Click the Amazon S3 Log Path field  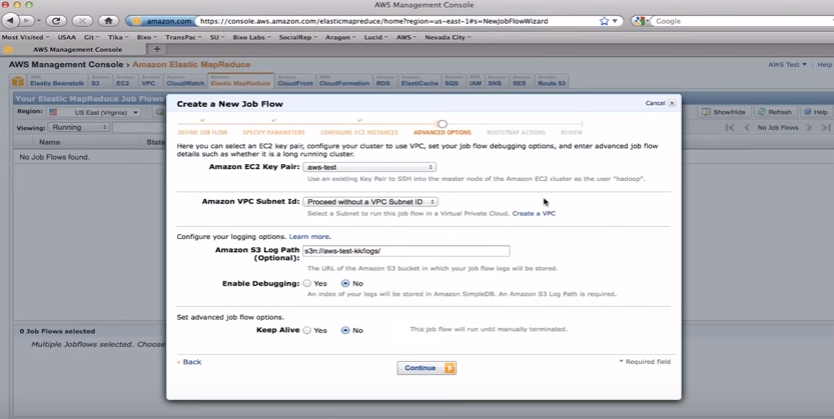coord(406,250)
